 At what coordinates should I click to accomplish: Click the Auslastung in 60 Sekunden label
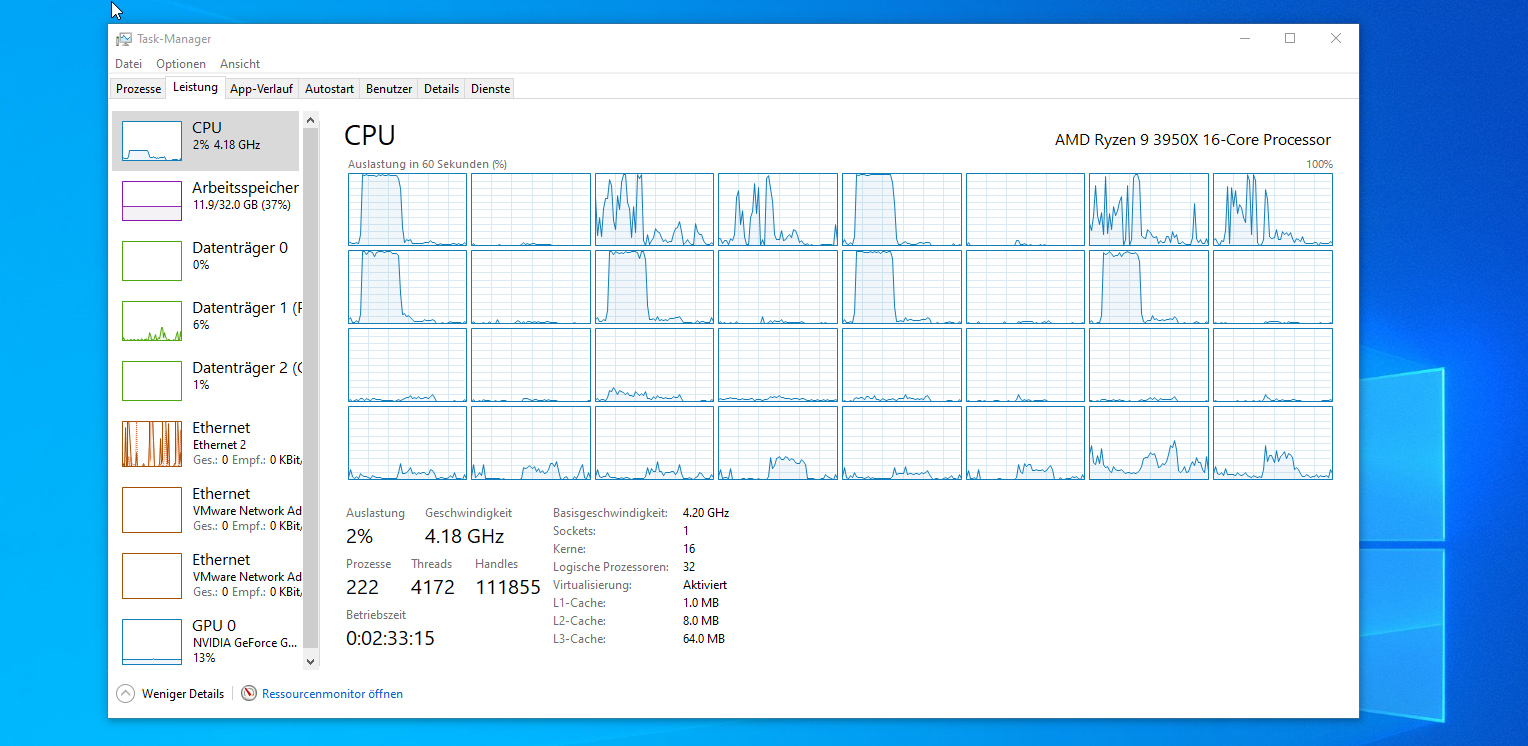tap(427, 163)
